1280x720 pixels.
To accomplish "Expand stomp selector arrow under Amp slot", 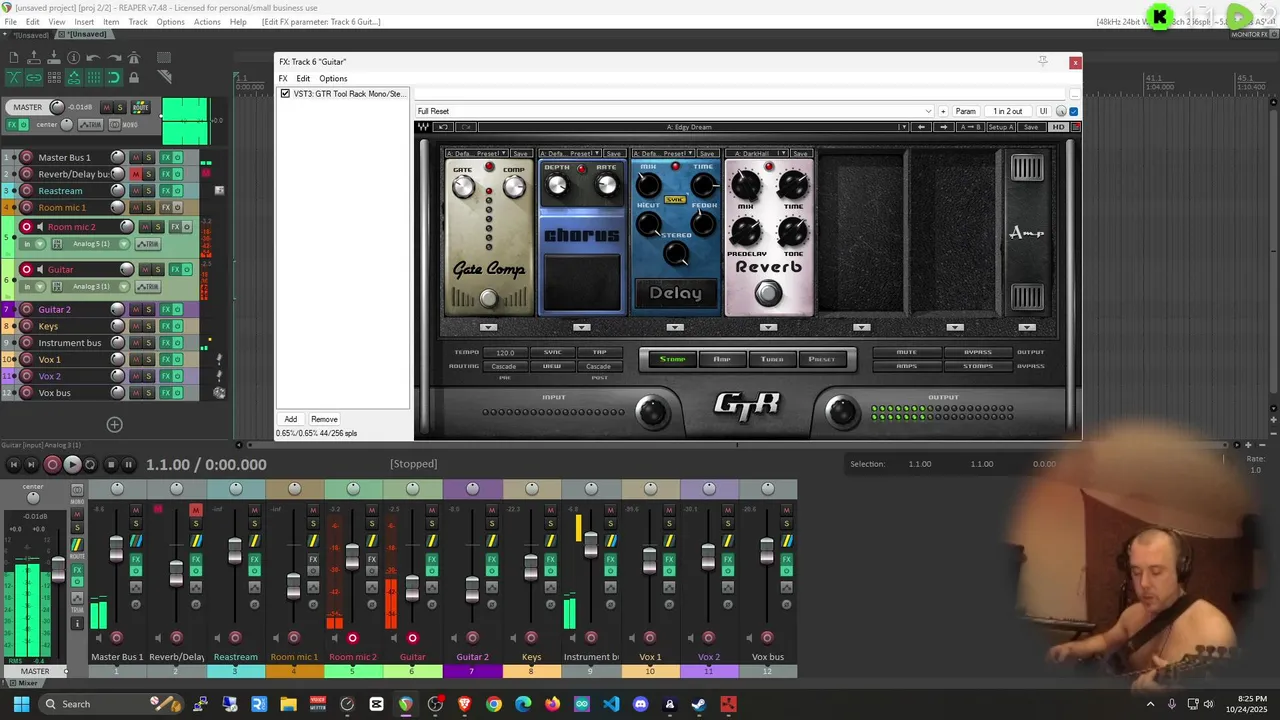I will [1027, 327].
